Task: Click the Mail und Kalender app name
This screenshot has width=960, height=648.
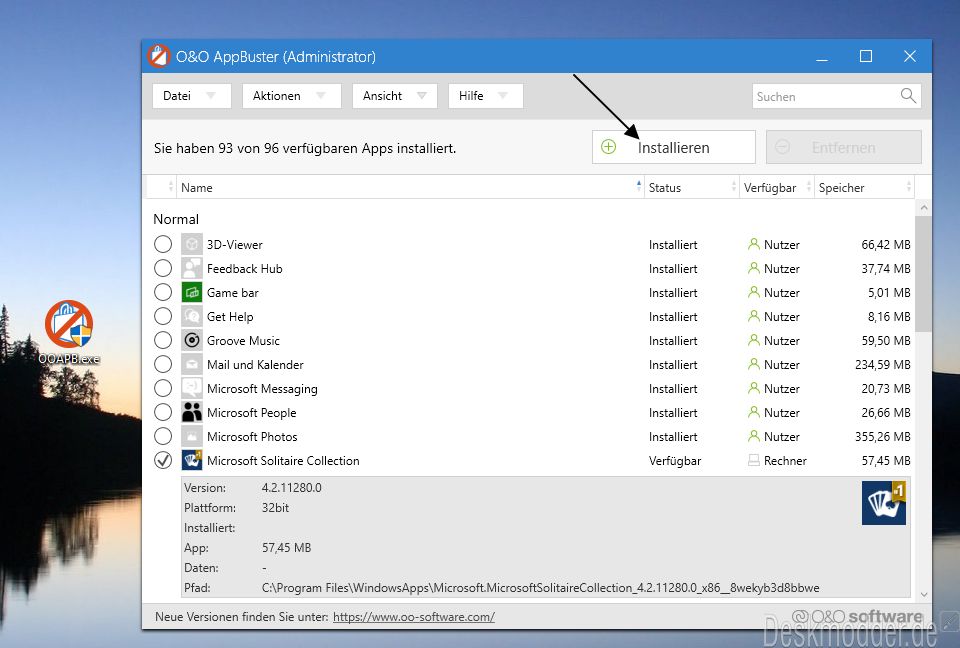Action: pos(255,364)
